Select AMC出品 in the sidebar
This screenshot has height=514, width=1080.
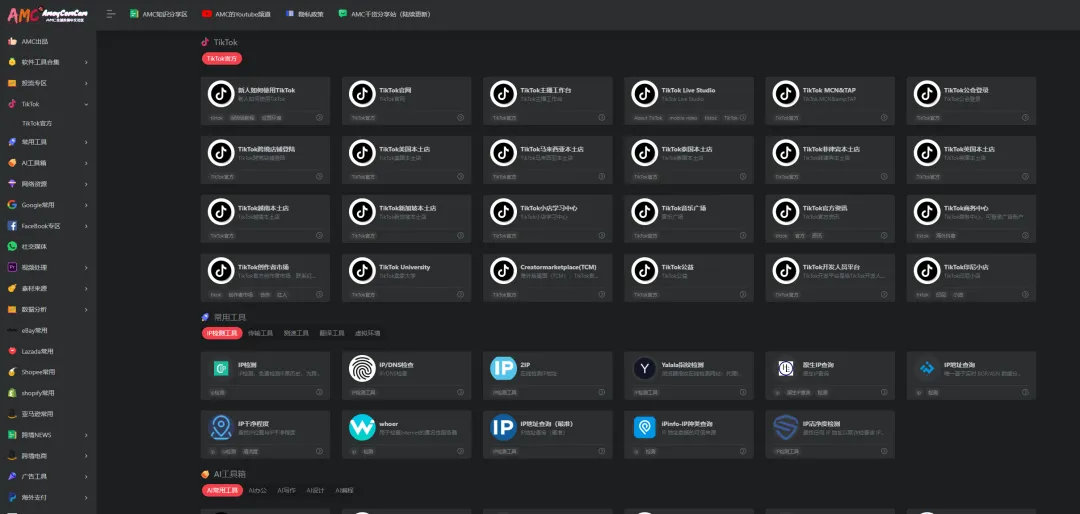[x=34, y=41]
